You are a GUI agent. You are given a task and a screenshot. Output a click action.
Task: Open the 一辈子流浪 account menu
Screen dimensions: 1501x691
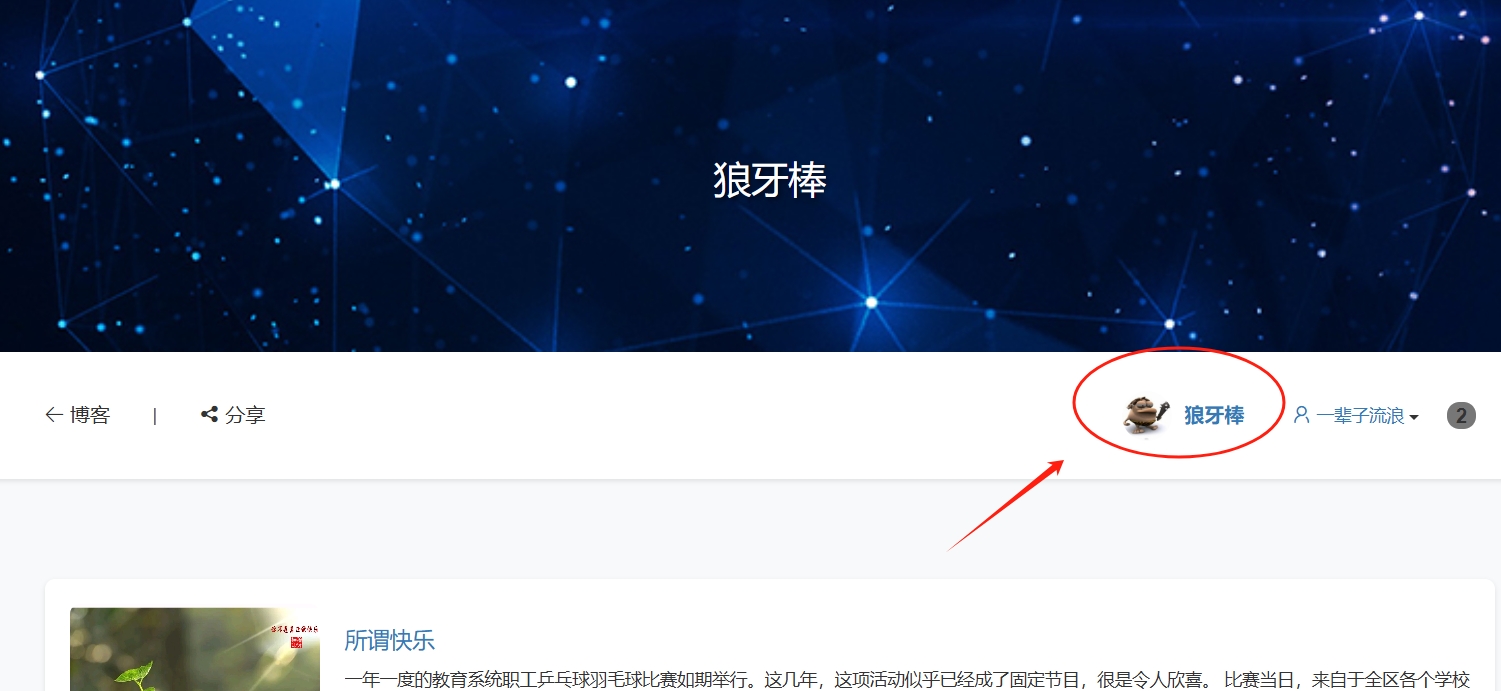click(1356, 415)
